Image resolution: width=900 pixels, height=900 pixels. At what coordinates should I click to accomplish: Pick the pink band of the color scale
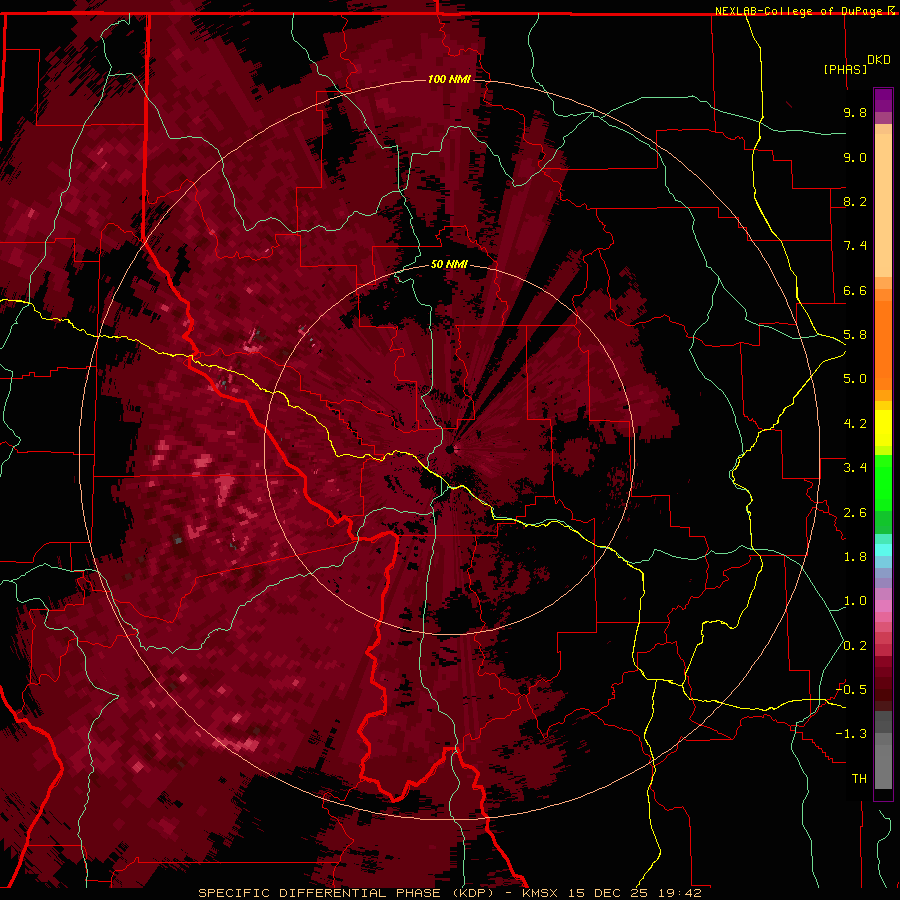click(883, 606)
